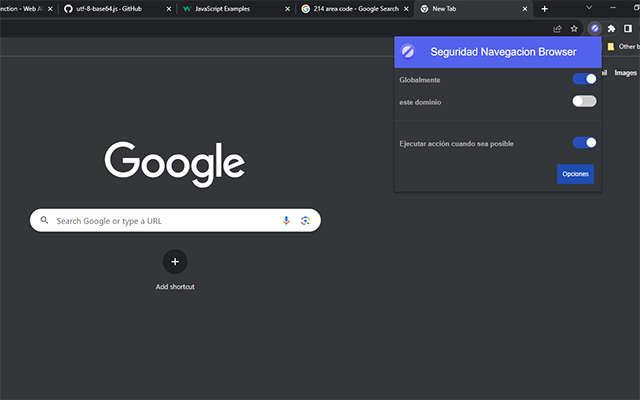Bookmark this tab with the star icon

(x=574, y=29)
